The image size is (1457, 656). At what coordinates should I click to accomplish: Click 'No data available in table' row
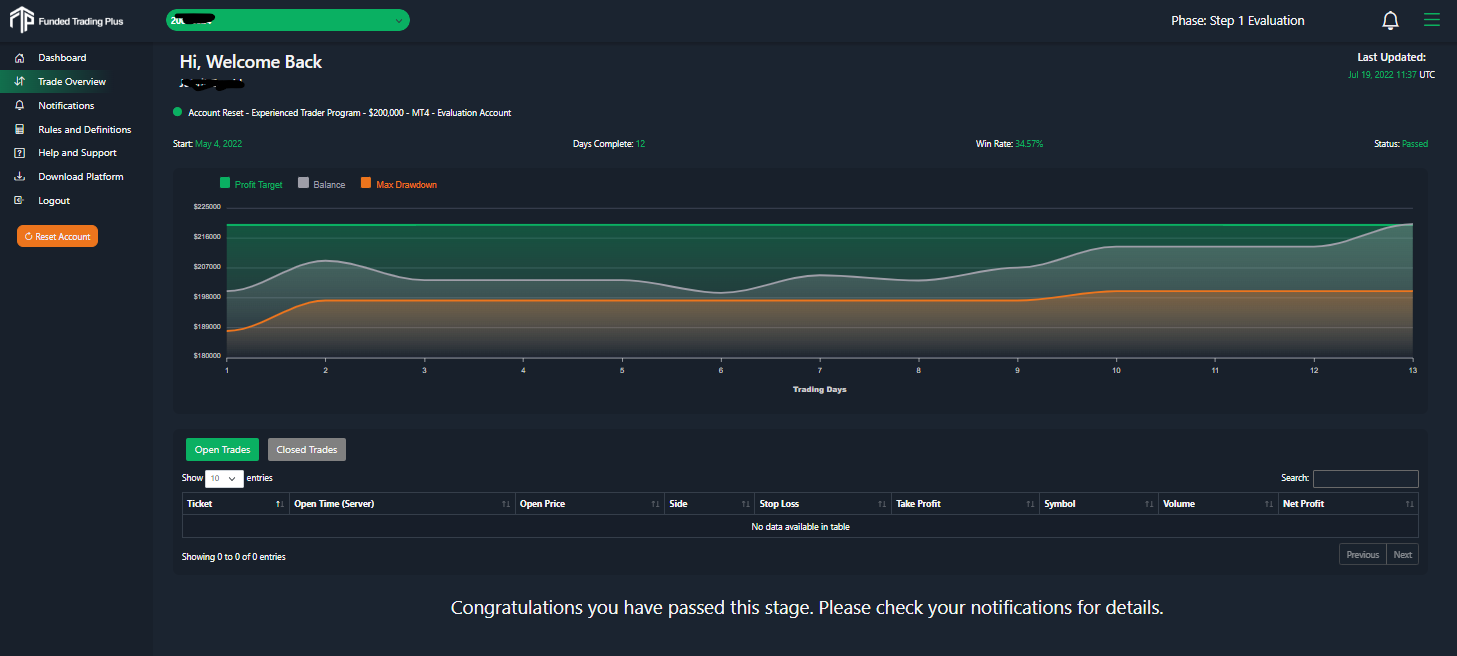pyautogui.click(x=800, y=527)
